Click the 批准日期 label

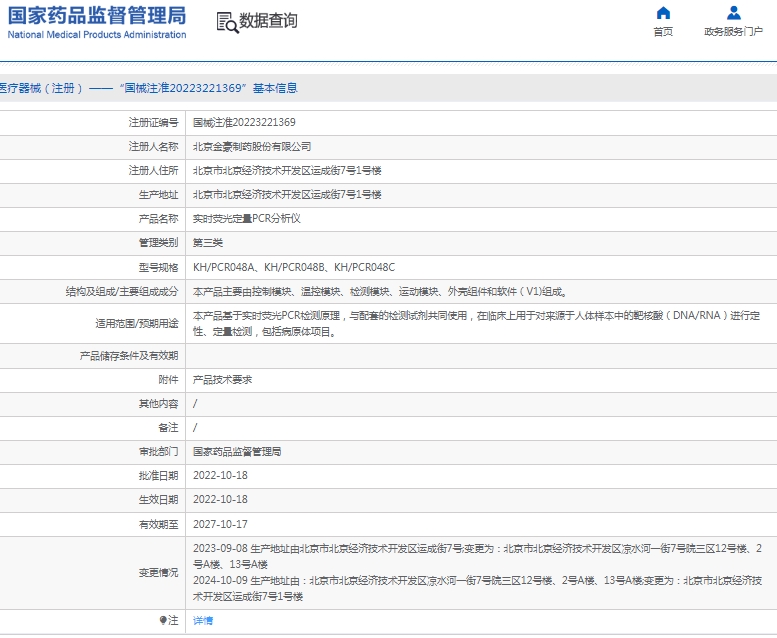[158, 475]
